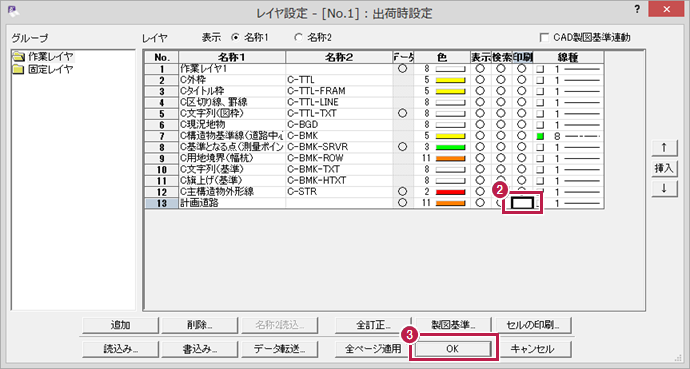
Task: Toggle print circle for row 2 C外枠
Action: [521, 80]
